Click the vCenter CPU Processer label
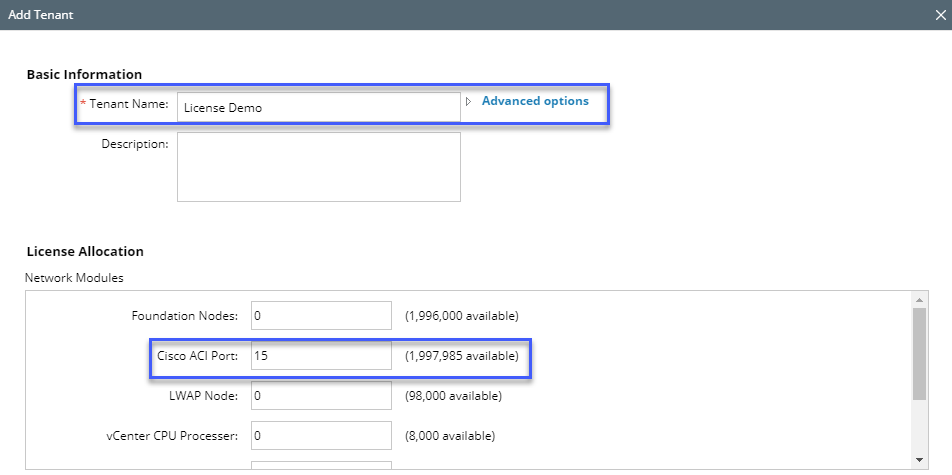The width and height of the screenshot is (952, 475). click(x=175, y=436)
